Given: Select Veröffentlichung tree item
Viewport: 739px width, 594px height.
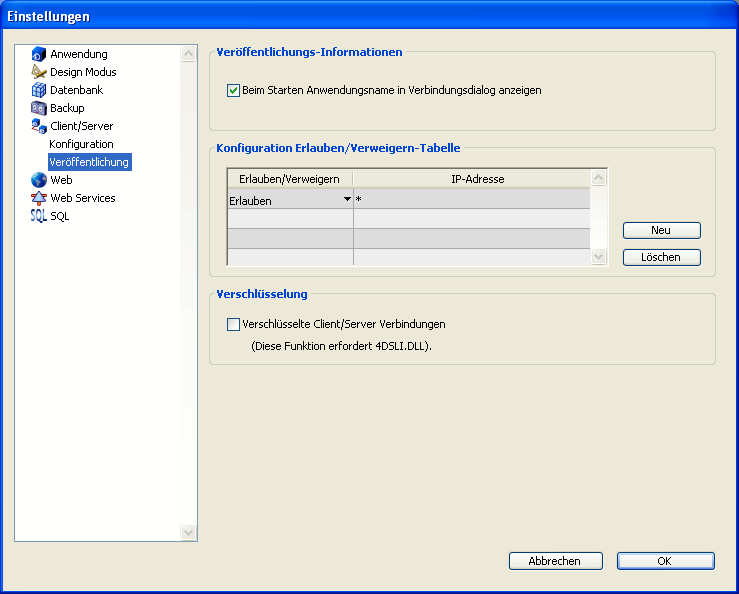Looking at the screenshot, I should tap(89, 162).
